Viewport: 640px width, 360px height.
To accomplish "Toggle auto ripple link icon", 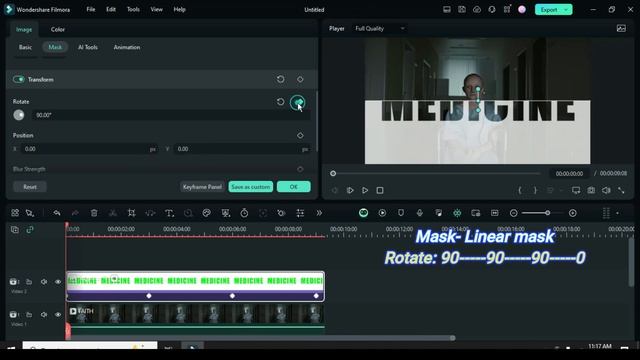I will coord(30,229).
